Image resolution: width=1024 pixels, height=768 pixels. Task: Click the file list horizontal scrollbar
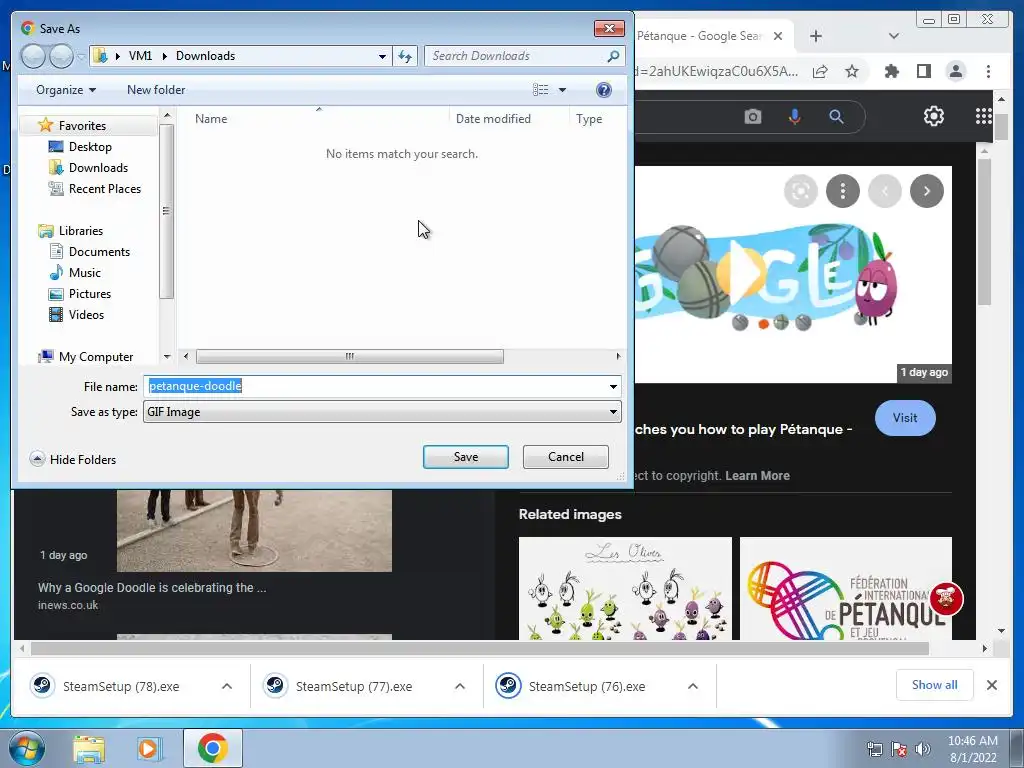349,357
